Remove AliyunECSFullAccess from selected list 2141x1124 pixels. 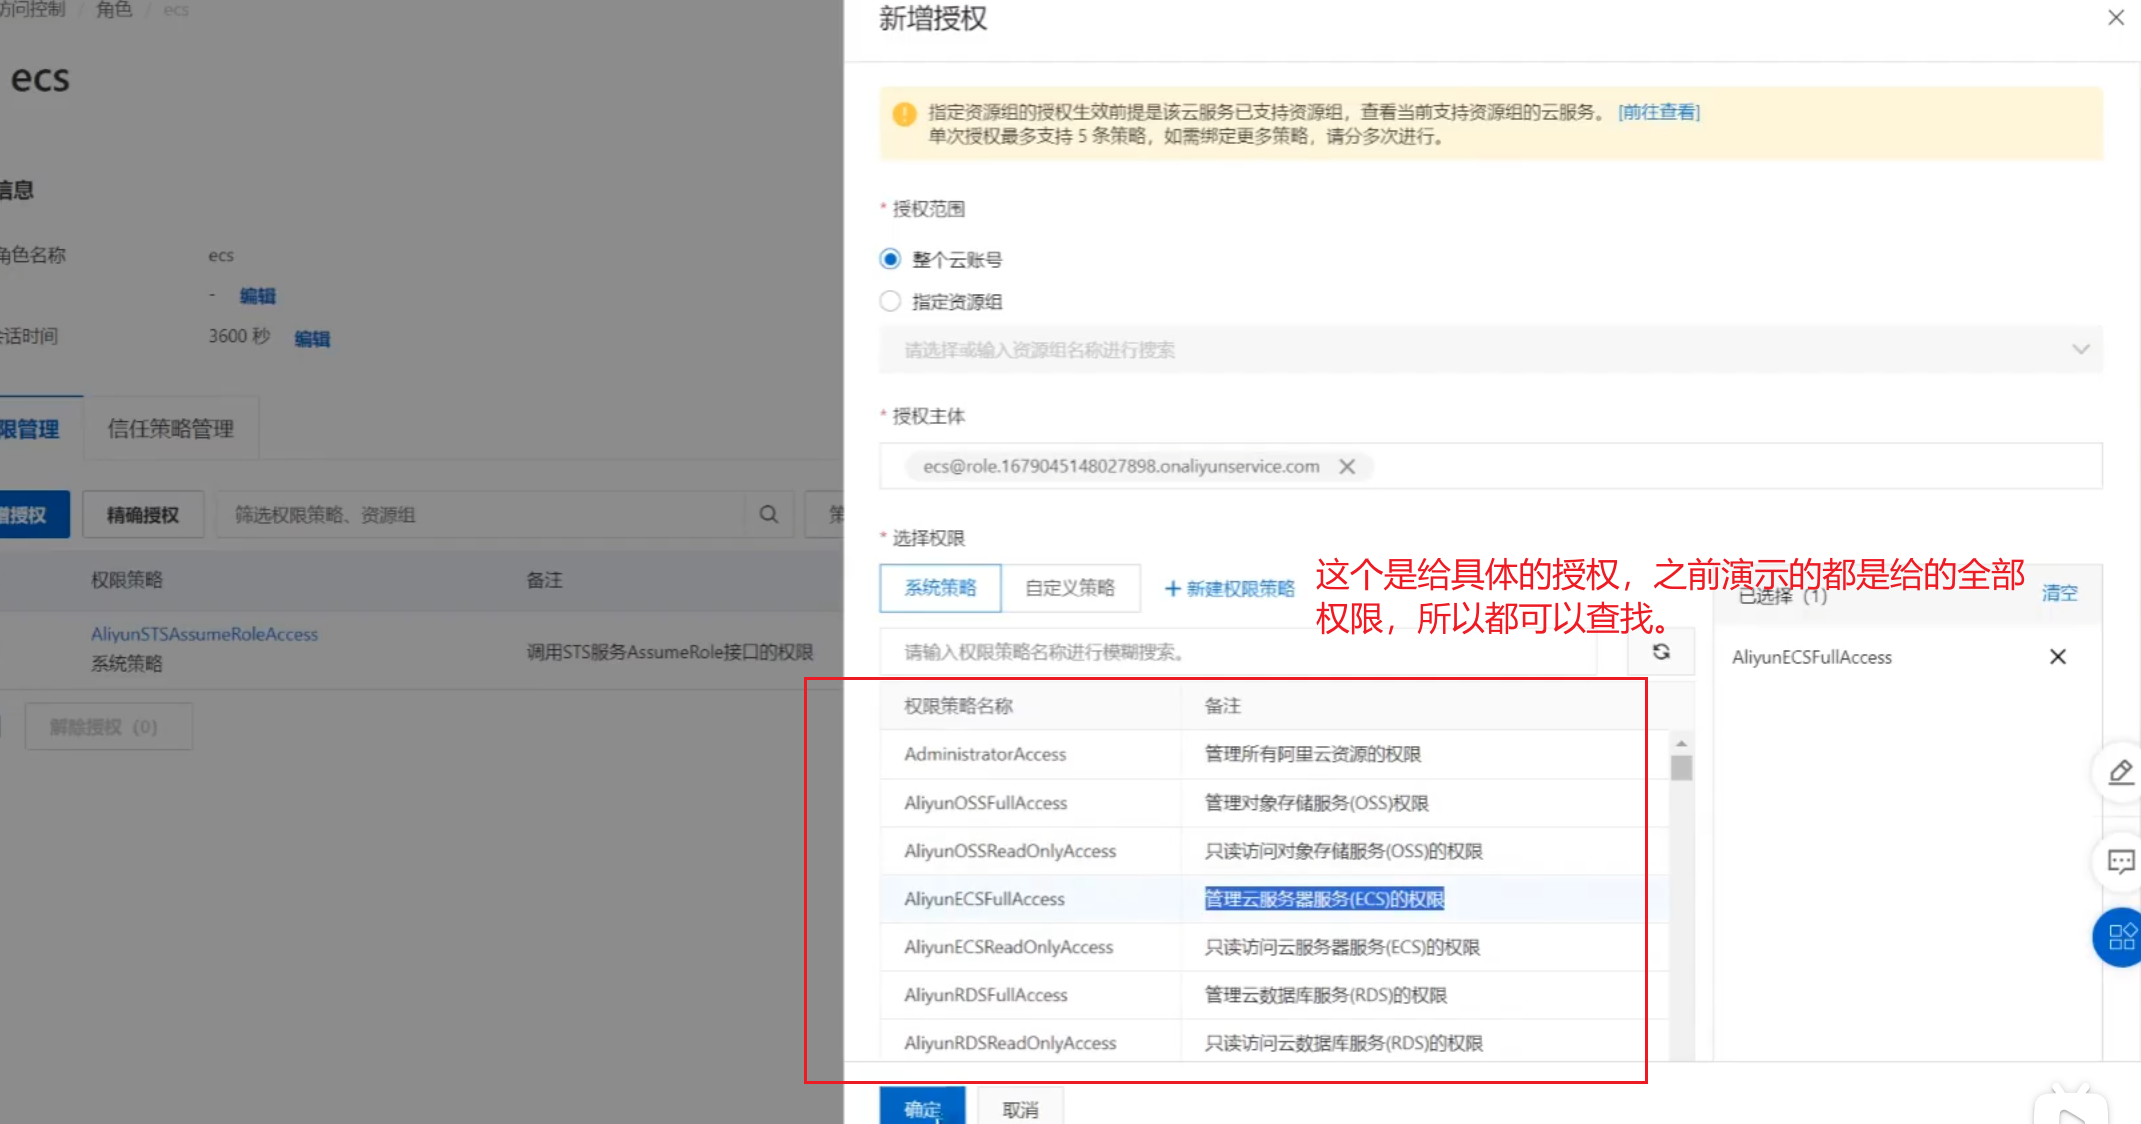pos(2057,657)
